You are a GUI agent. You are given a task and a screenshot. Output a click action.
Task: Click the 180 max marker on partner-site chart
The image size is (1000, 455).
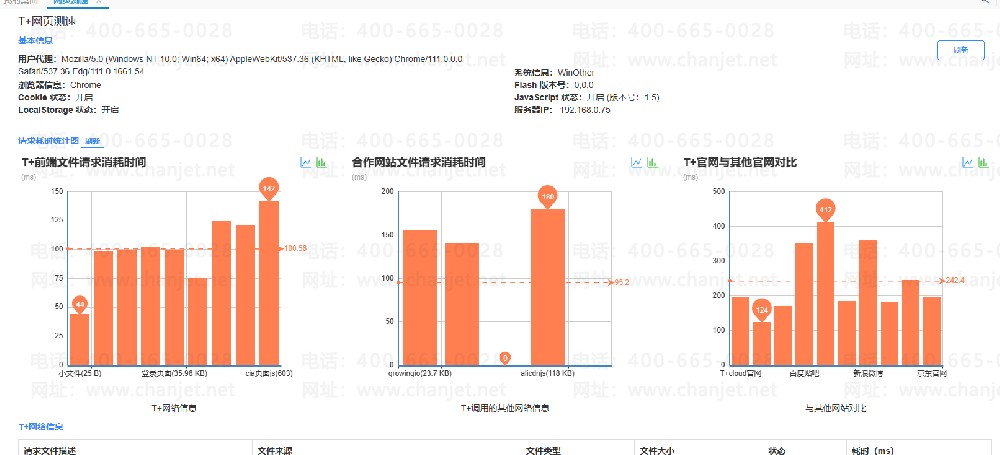click(548, 197)
